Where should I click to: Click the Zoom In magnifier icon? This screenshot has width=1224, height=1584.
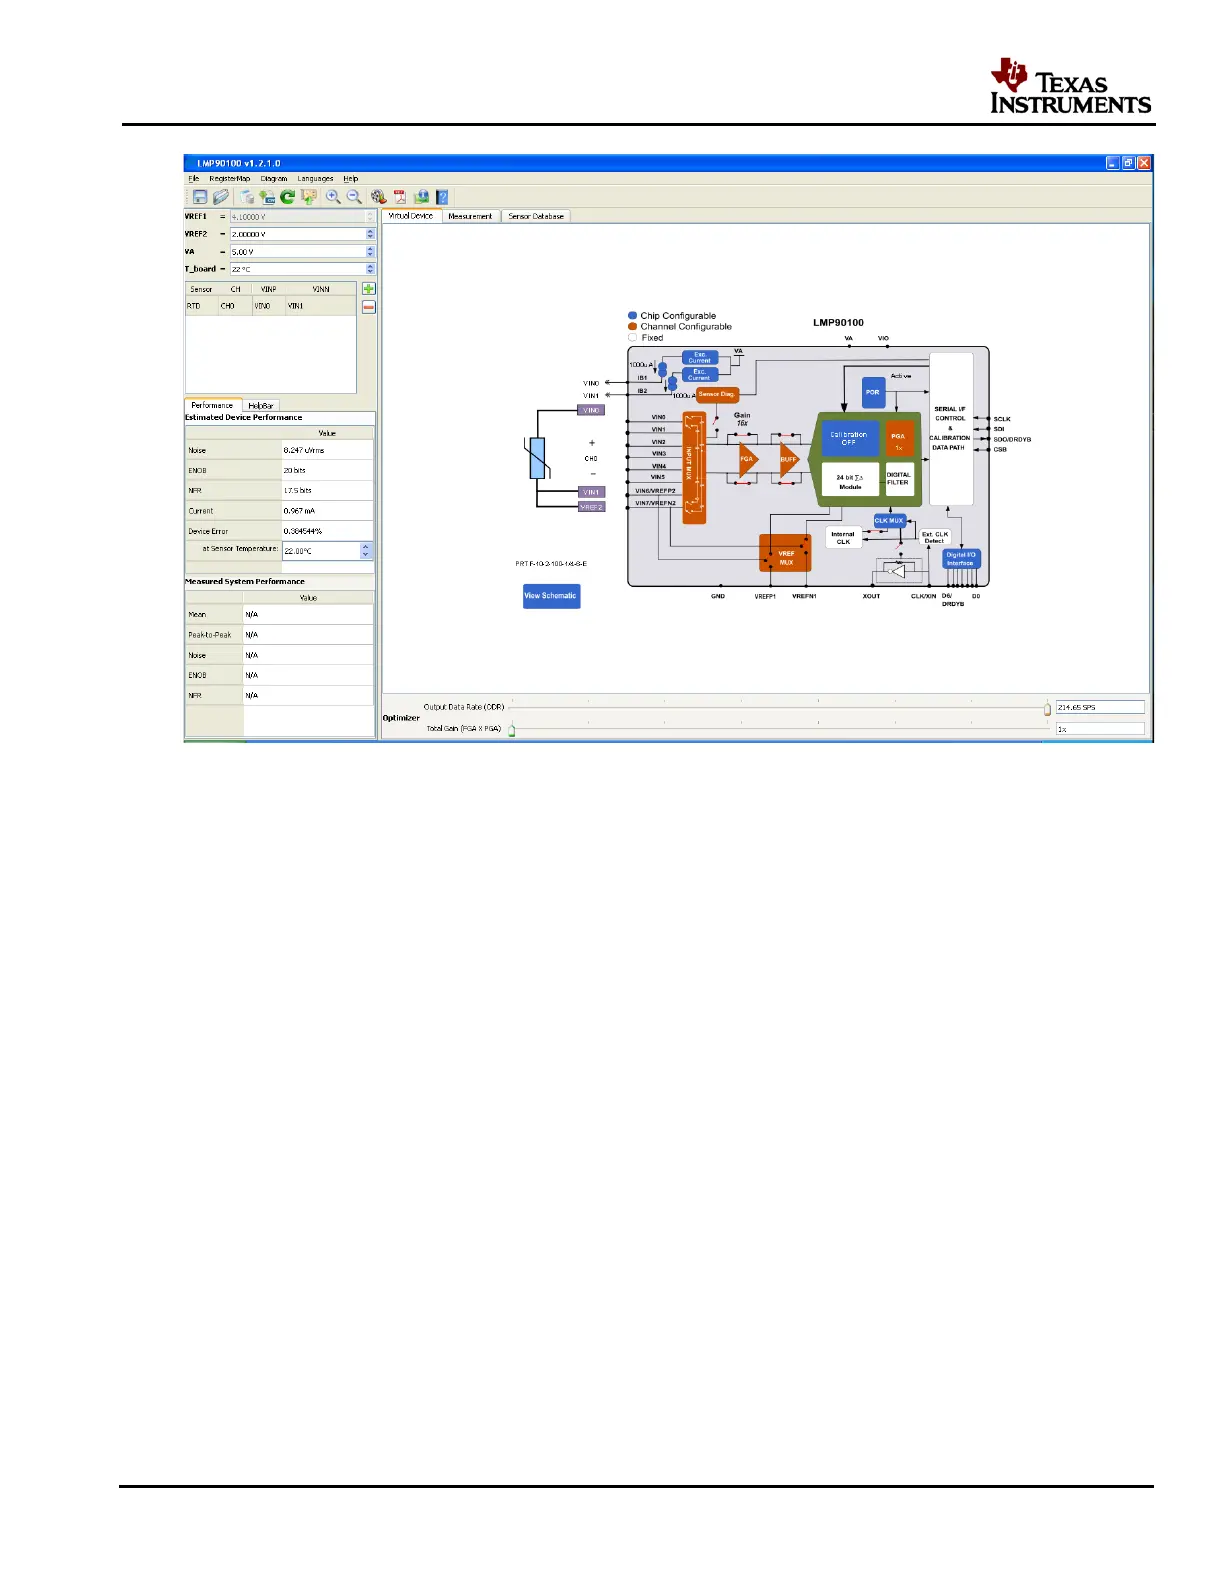[x=333, y=197]
